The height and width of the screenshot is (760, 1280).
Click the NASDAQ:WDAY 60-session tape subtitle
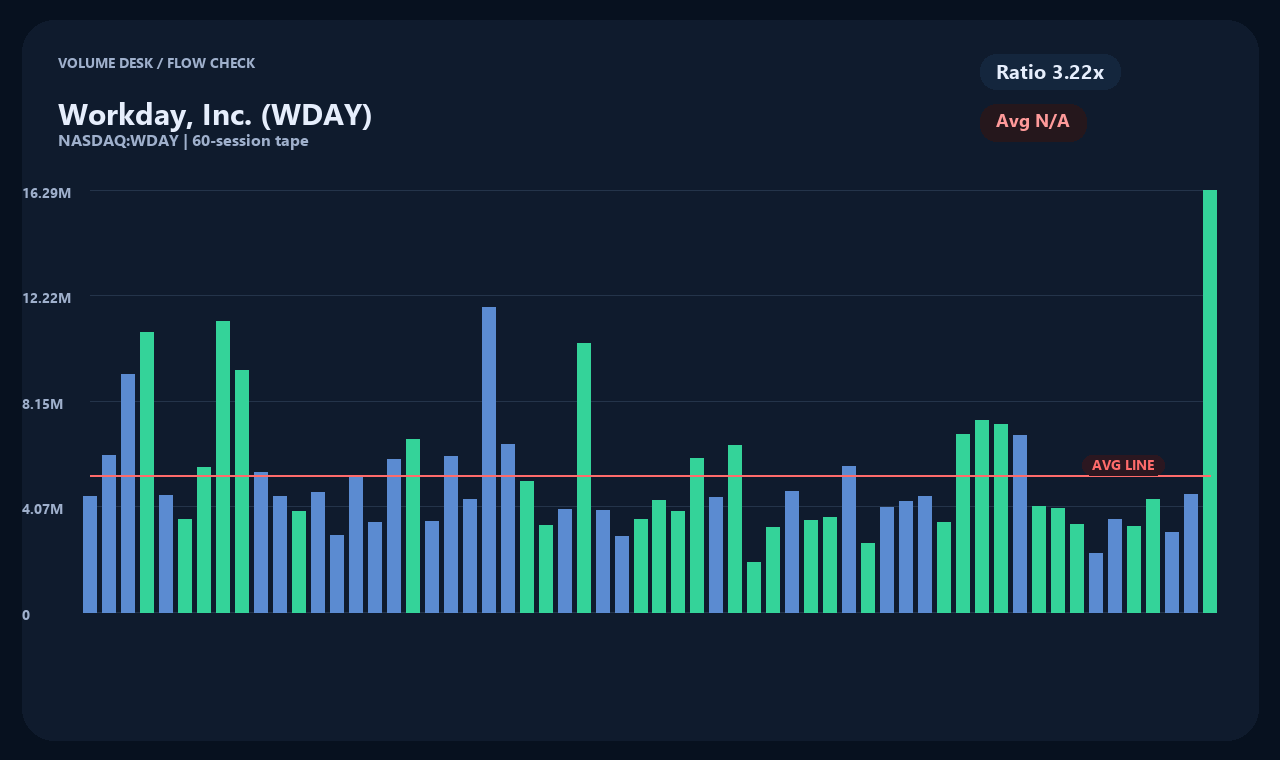pos(183,141)
